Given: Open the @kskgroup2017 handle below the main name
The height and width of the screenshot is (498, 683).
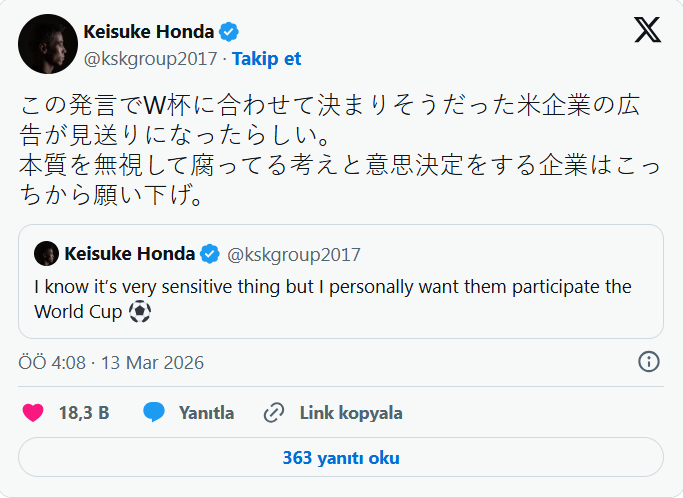Looking at the screenshot, I should (x=151, y=58).
